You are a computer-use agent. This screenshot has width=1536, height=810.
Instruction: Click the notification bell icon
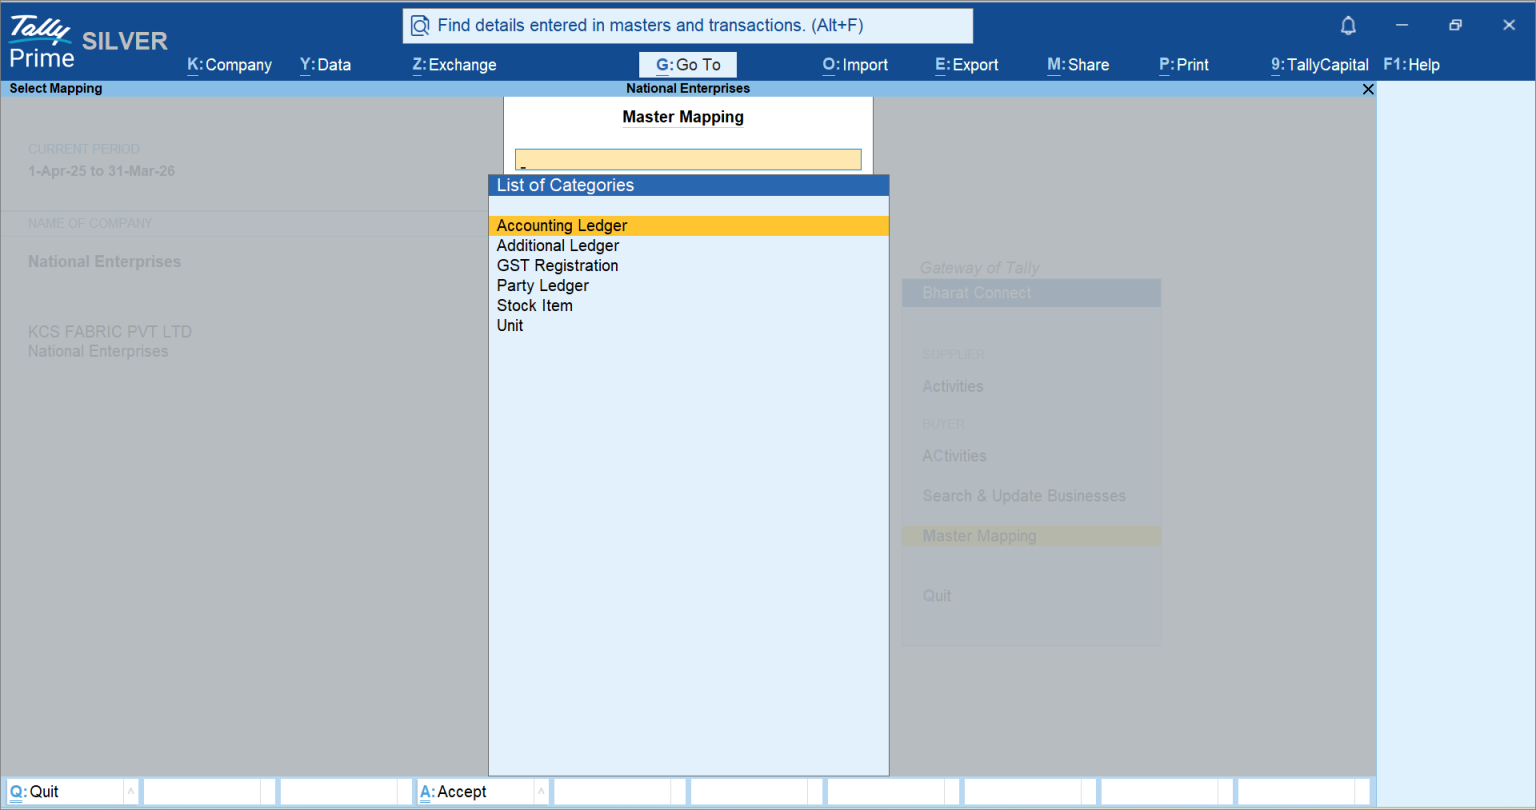pos(1348,25)
